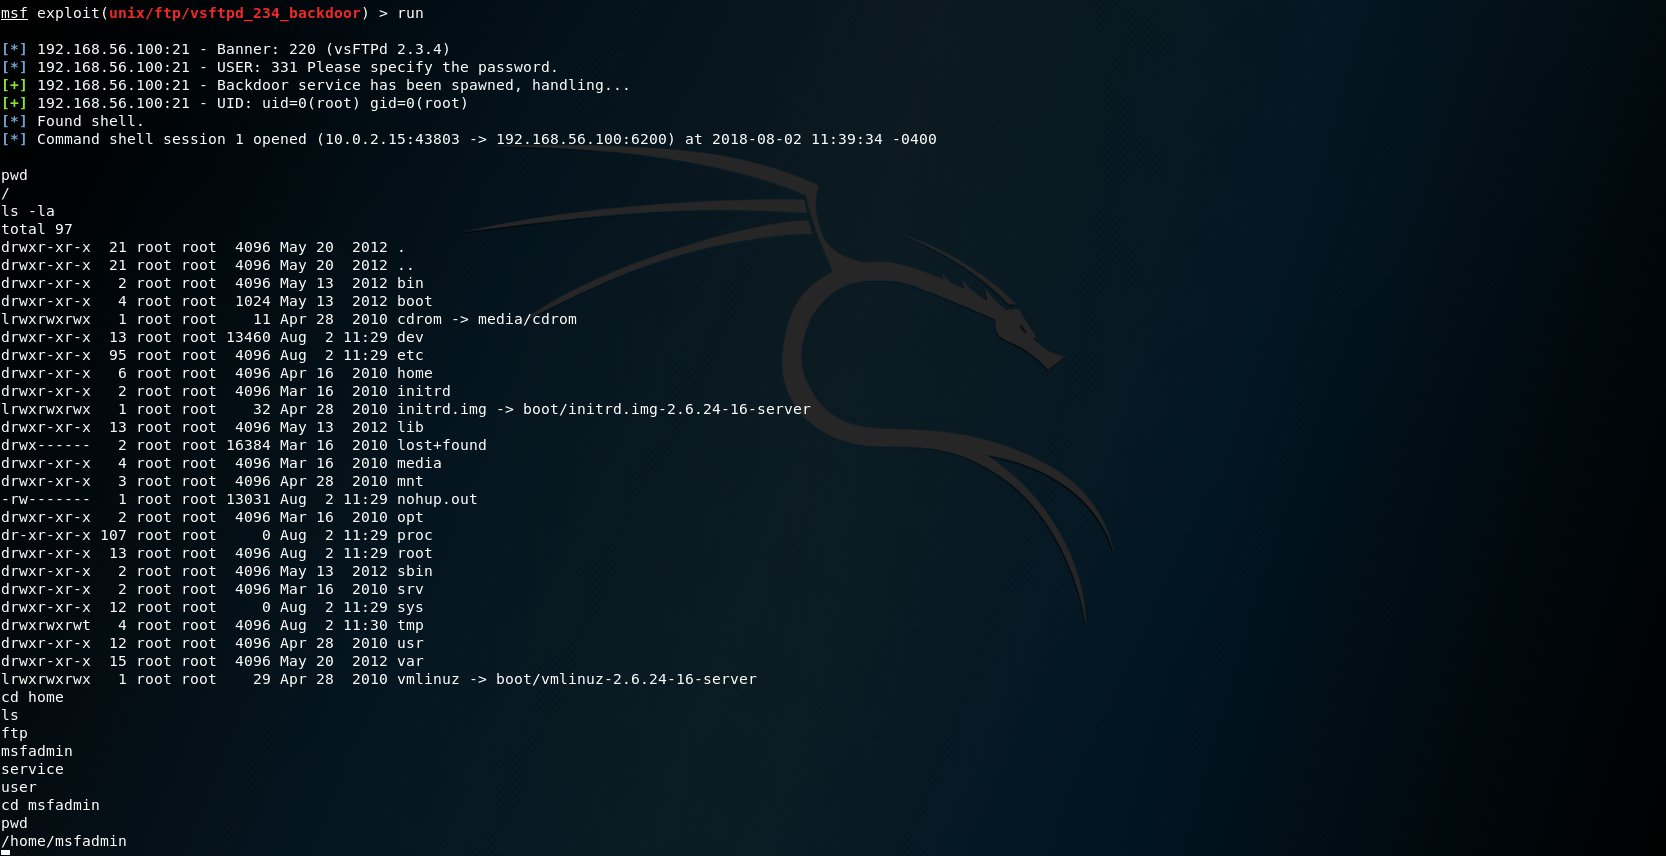Click the 'drwx------' permissions of lost+found
Viewport: 1666px width, 856px height.
46,445
